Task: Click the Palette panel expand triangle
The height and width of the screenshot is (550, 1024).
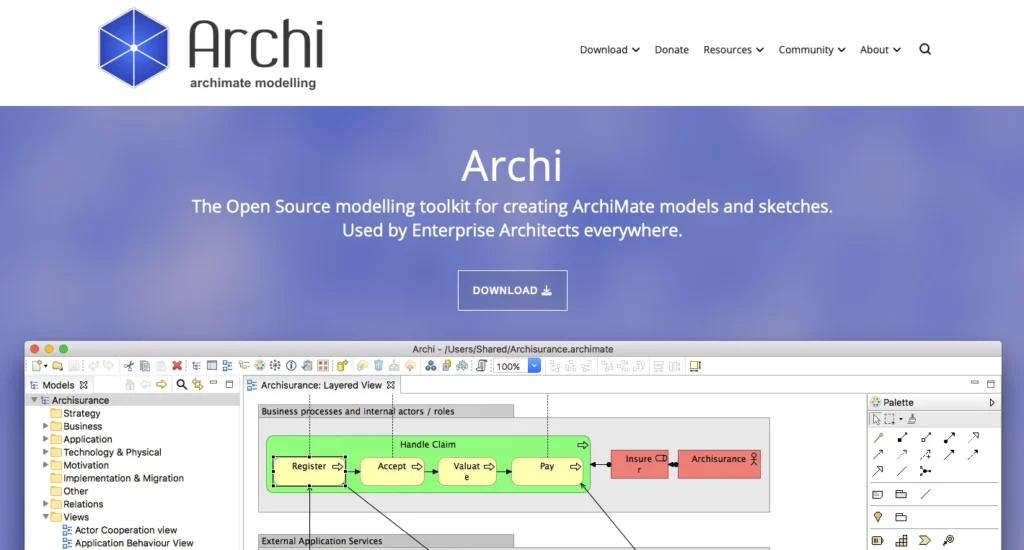Action: tap(991, 402)
